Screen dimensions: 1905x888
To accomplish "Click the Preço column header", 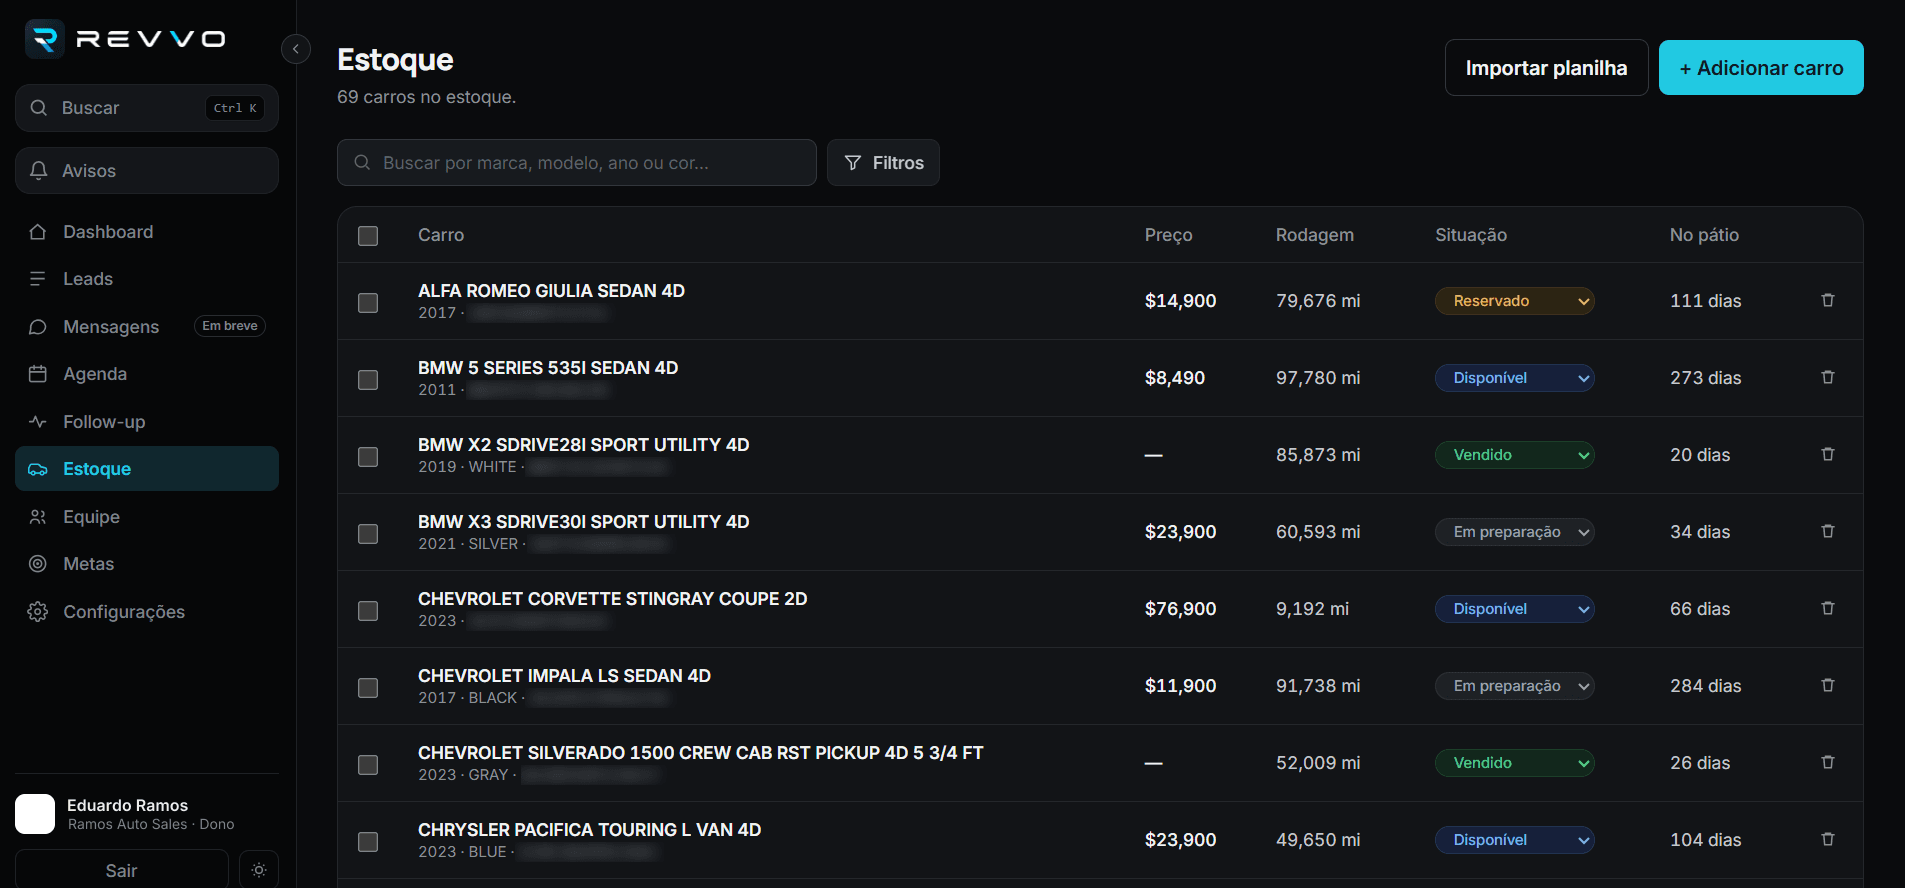I will point(1168,235).
